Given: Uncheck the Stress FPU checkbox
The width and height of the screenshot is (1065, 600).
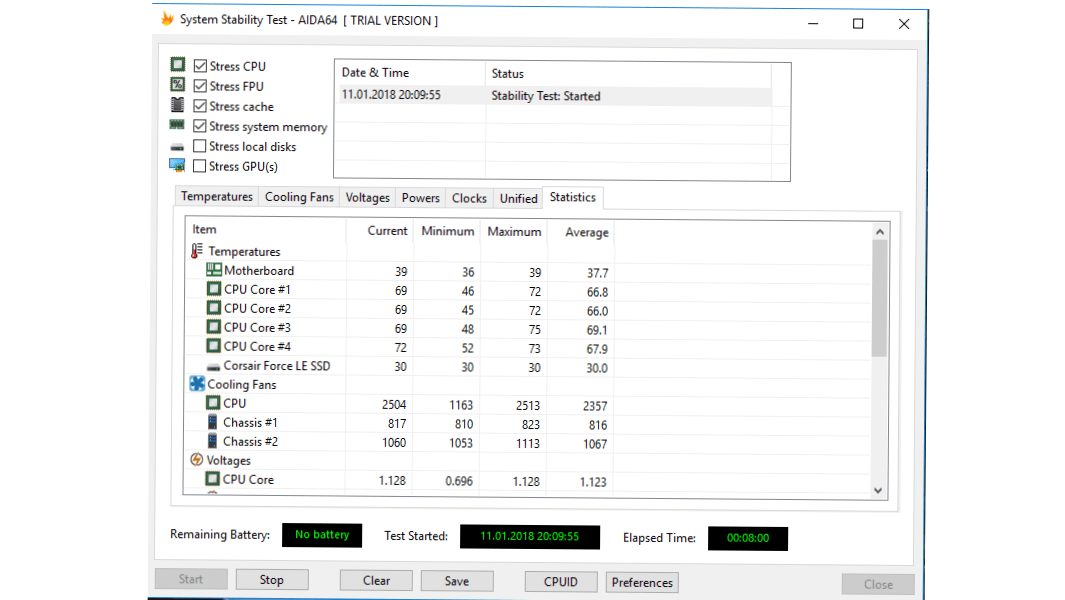Looking at the screenshot, I should [x=200, y=86].
